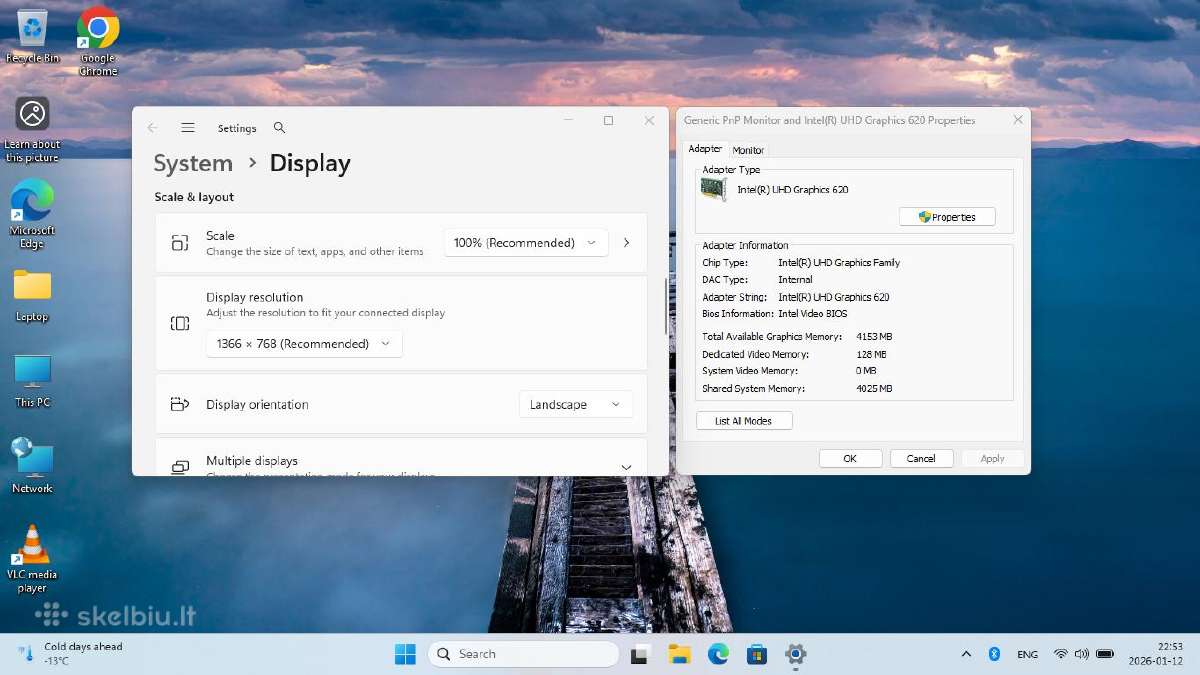Image resolution: width=1200 pixels, height=675 pixels.
Task: Open Microsoft Edge from the taskbar
Action: 719,654
